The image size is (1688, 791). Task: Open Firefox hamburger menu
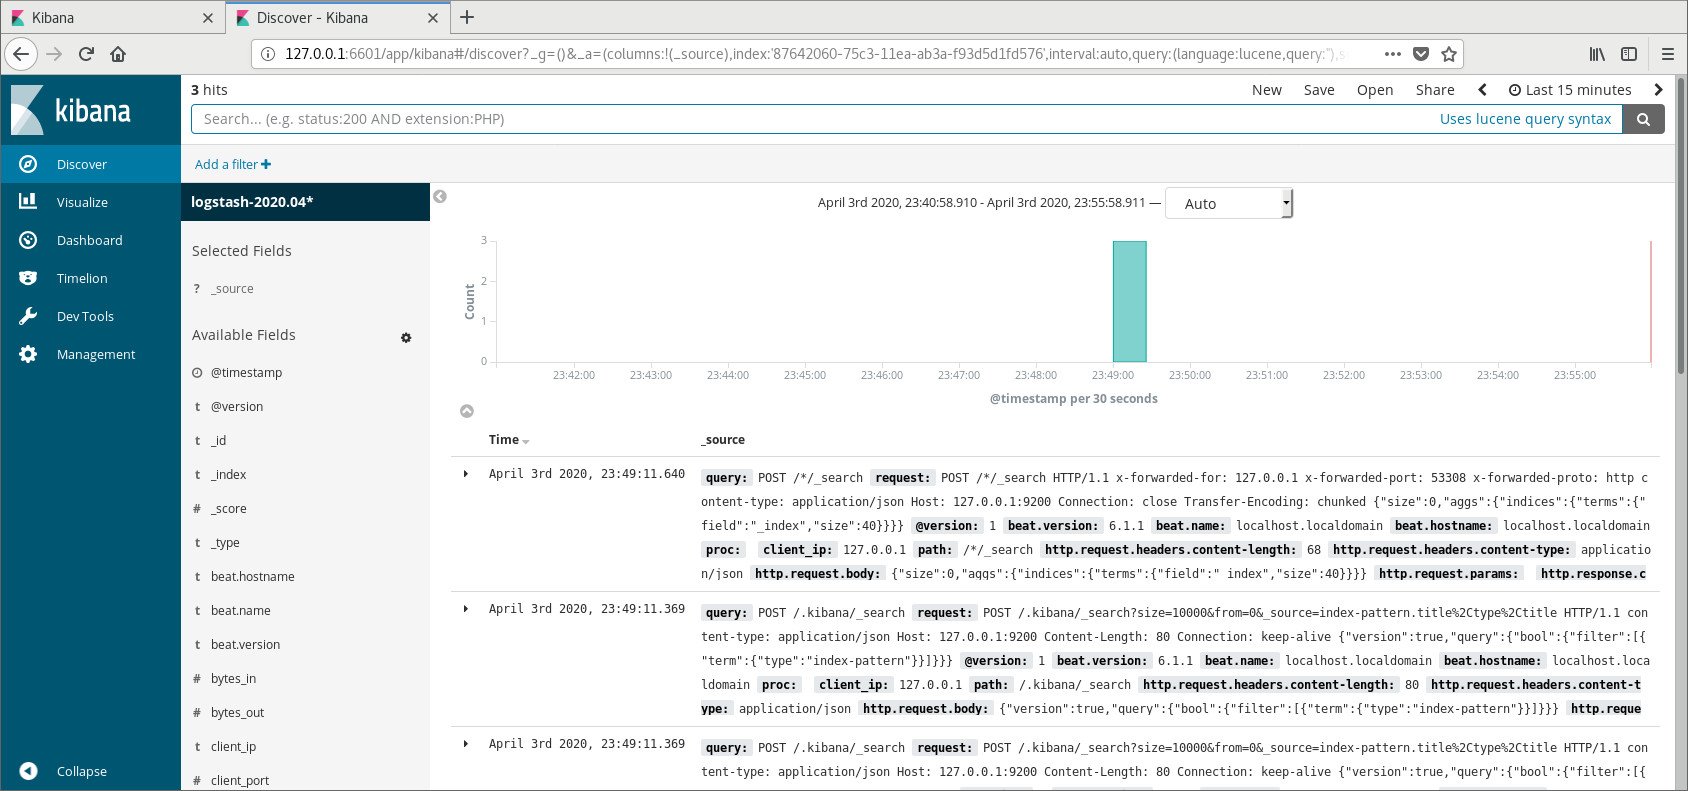[1667, 54]
